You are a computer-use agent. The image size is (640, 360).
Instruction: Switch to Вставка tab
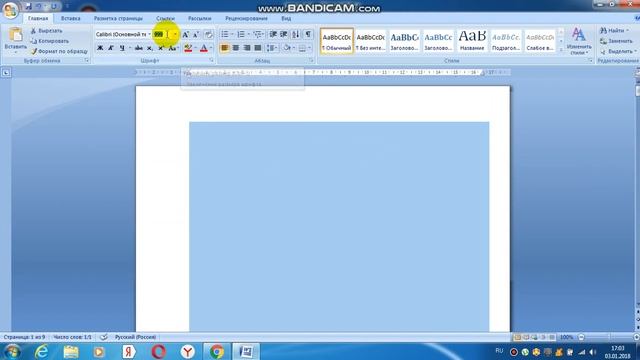pyautogui.click(x=70, y=18)
